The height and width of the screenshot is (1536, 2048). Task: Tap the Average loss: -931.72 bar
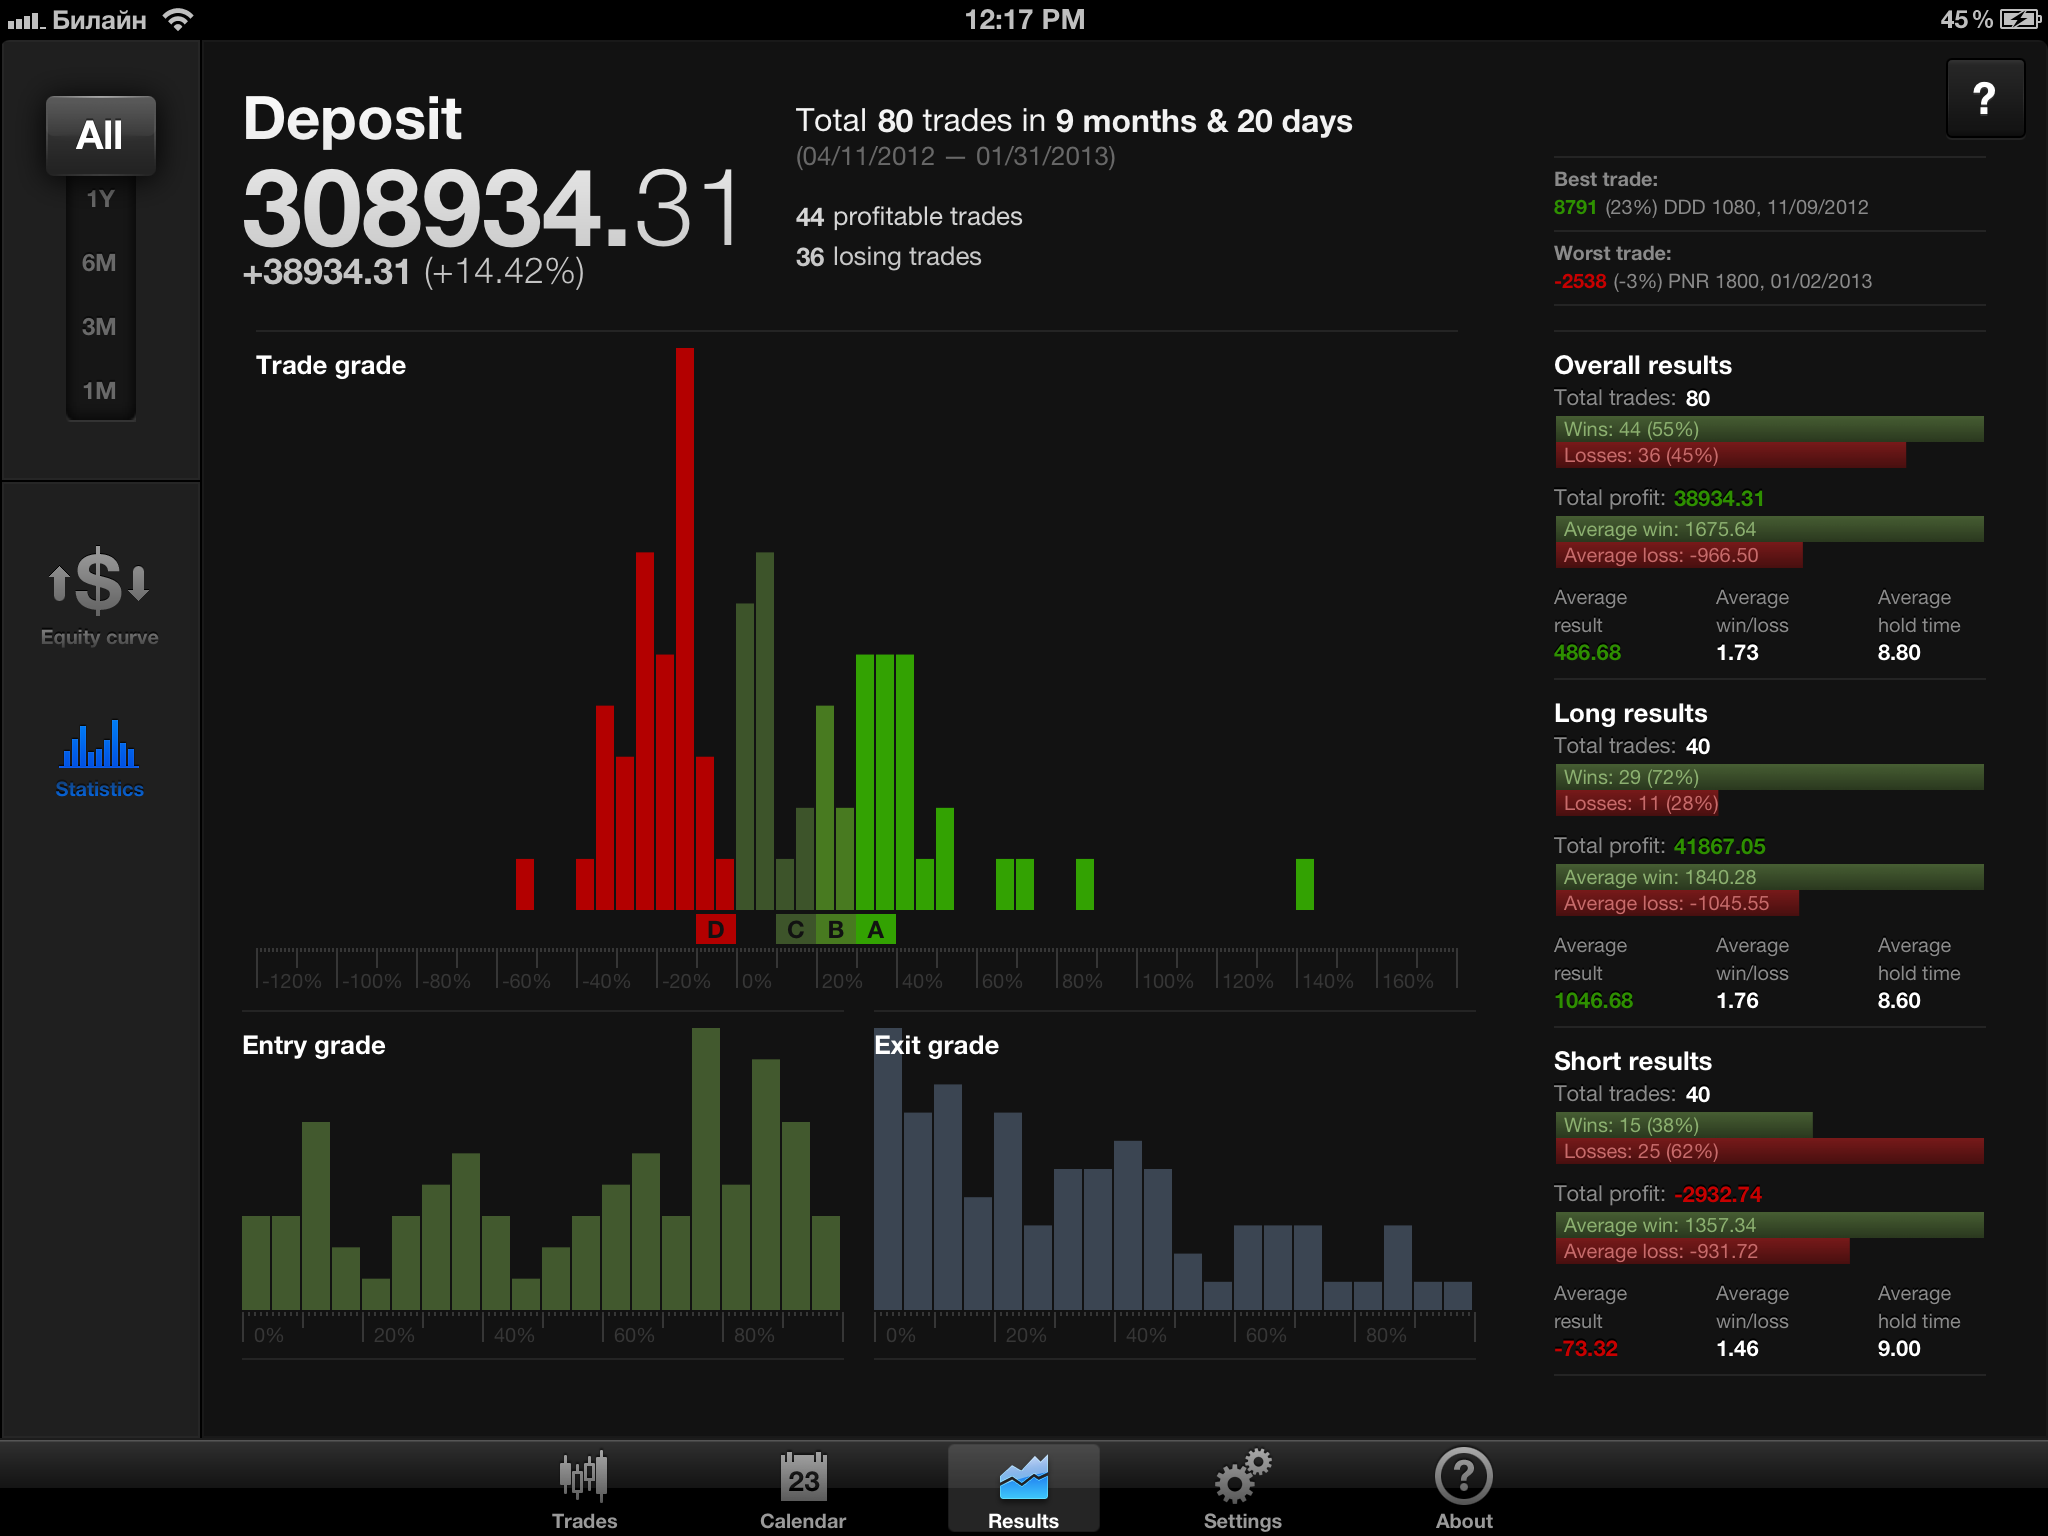1702,1251
